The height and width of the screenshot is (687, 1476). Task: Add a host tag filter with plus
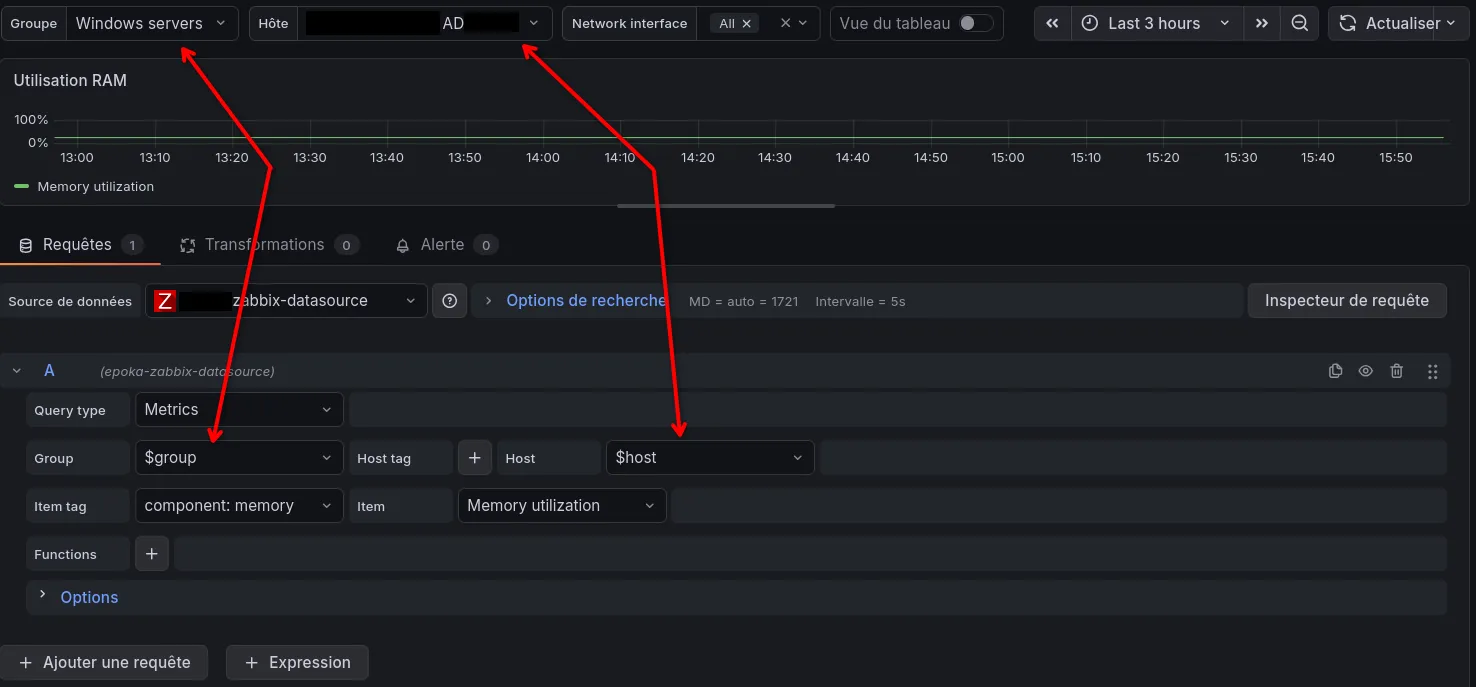coord(475,458)
